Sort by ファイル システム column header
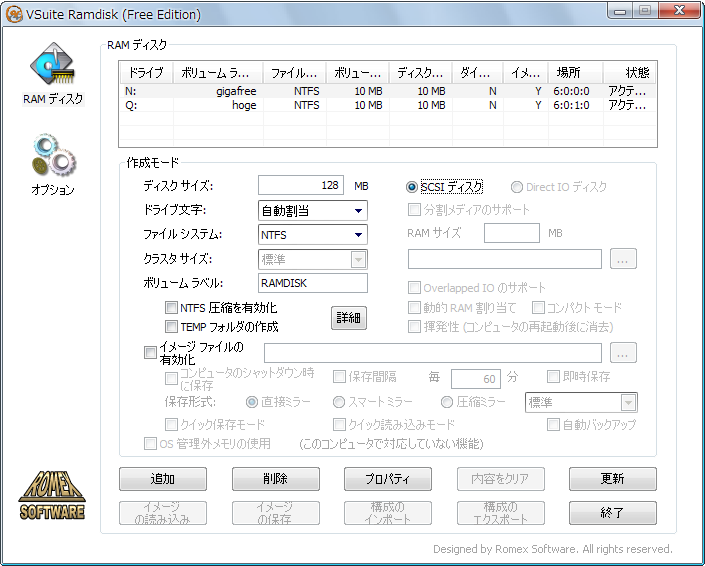Screen dimensions: 705x566 click(x=294, y=72)
